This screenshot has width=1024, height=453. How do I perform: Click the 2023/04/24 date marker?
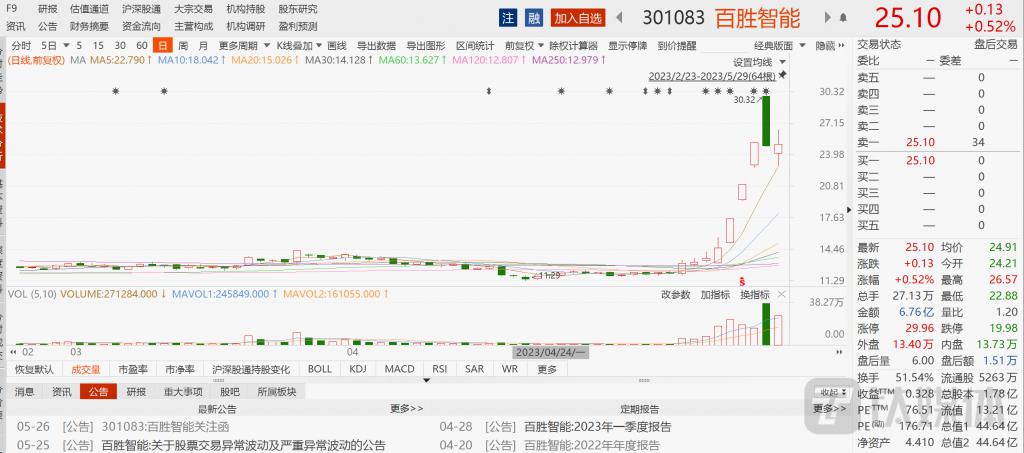tap(551, 352)
